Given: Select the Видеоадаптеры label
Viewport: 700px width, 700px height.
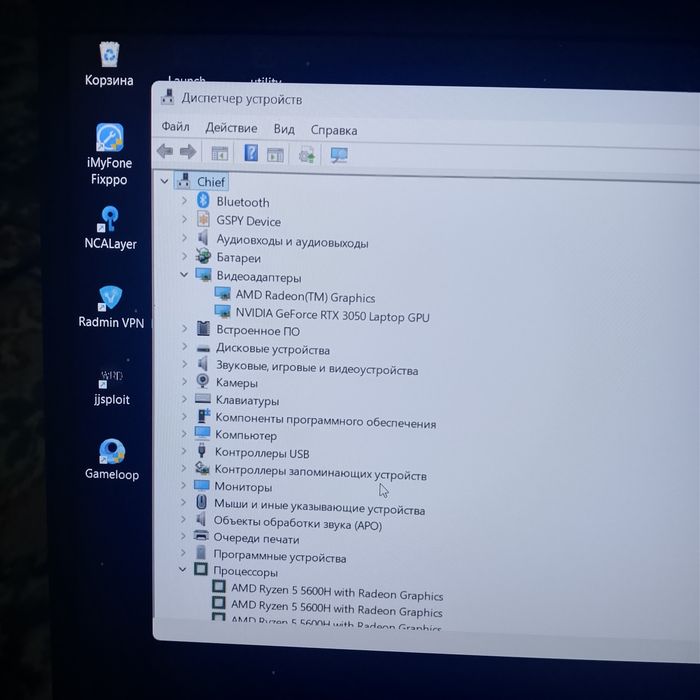Looking at the screenshot, I should (259, 277).
